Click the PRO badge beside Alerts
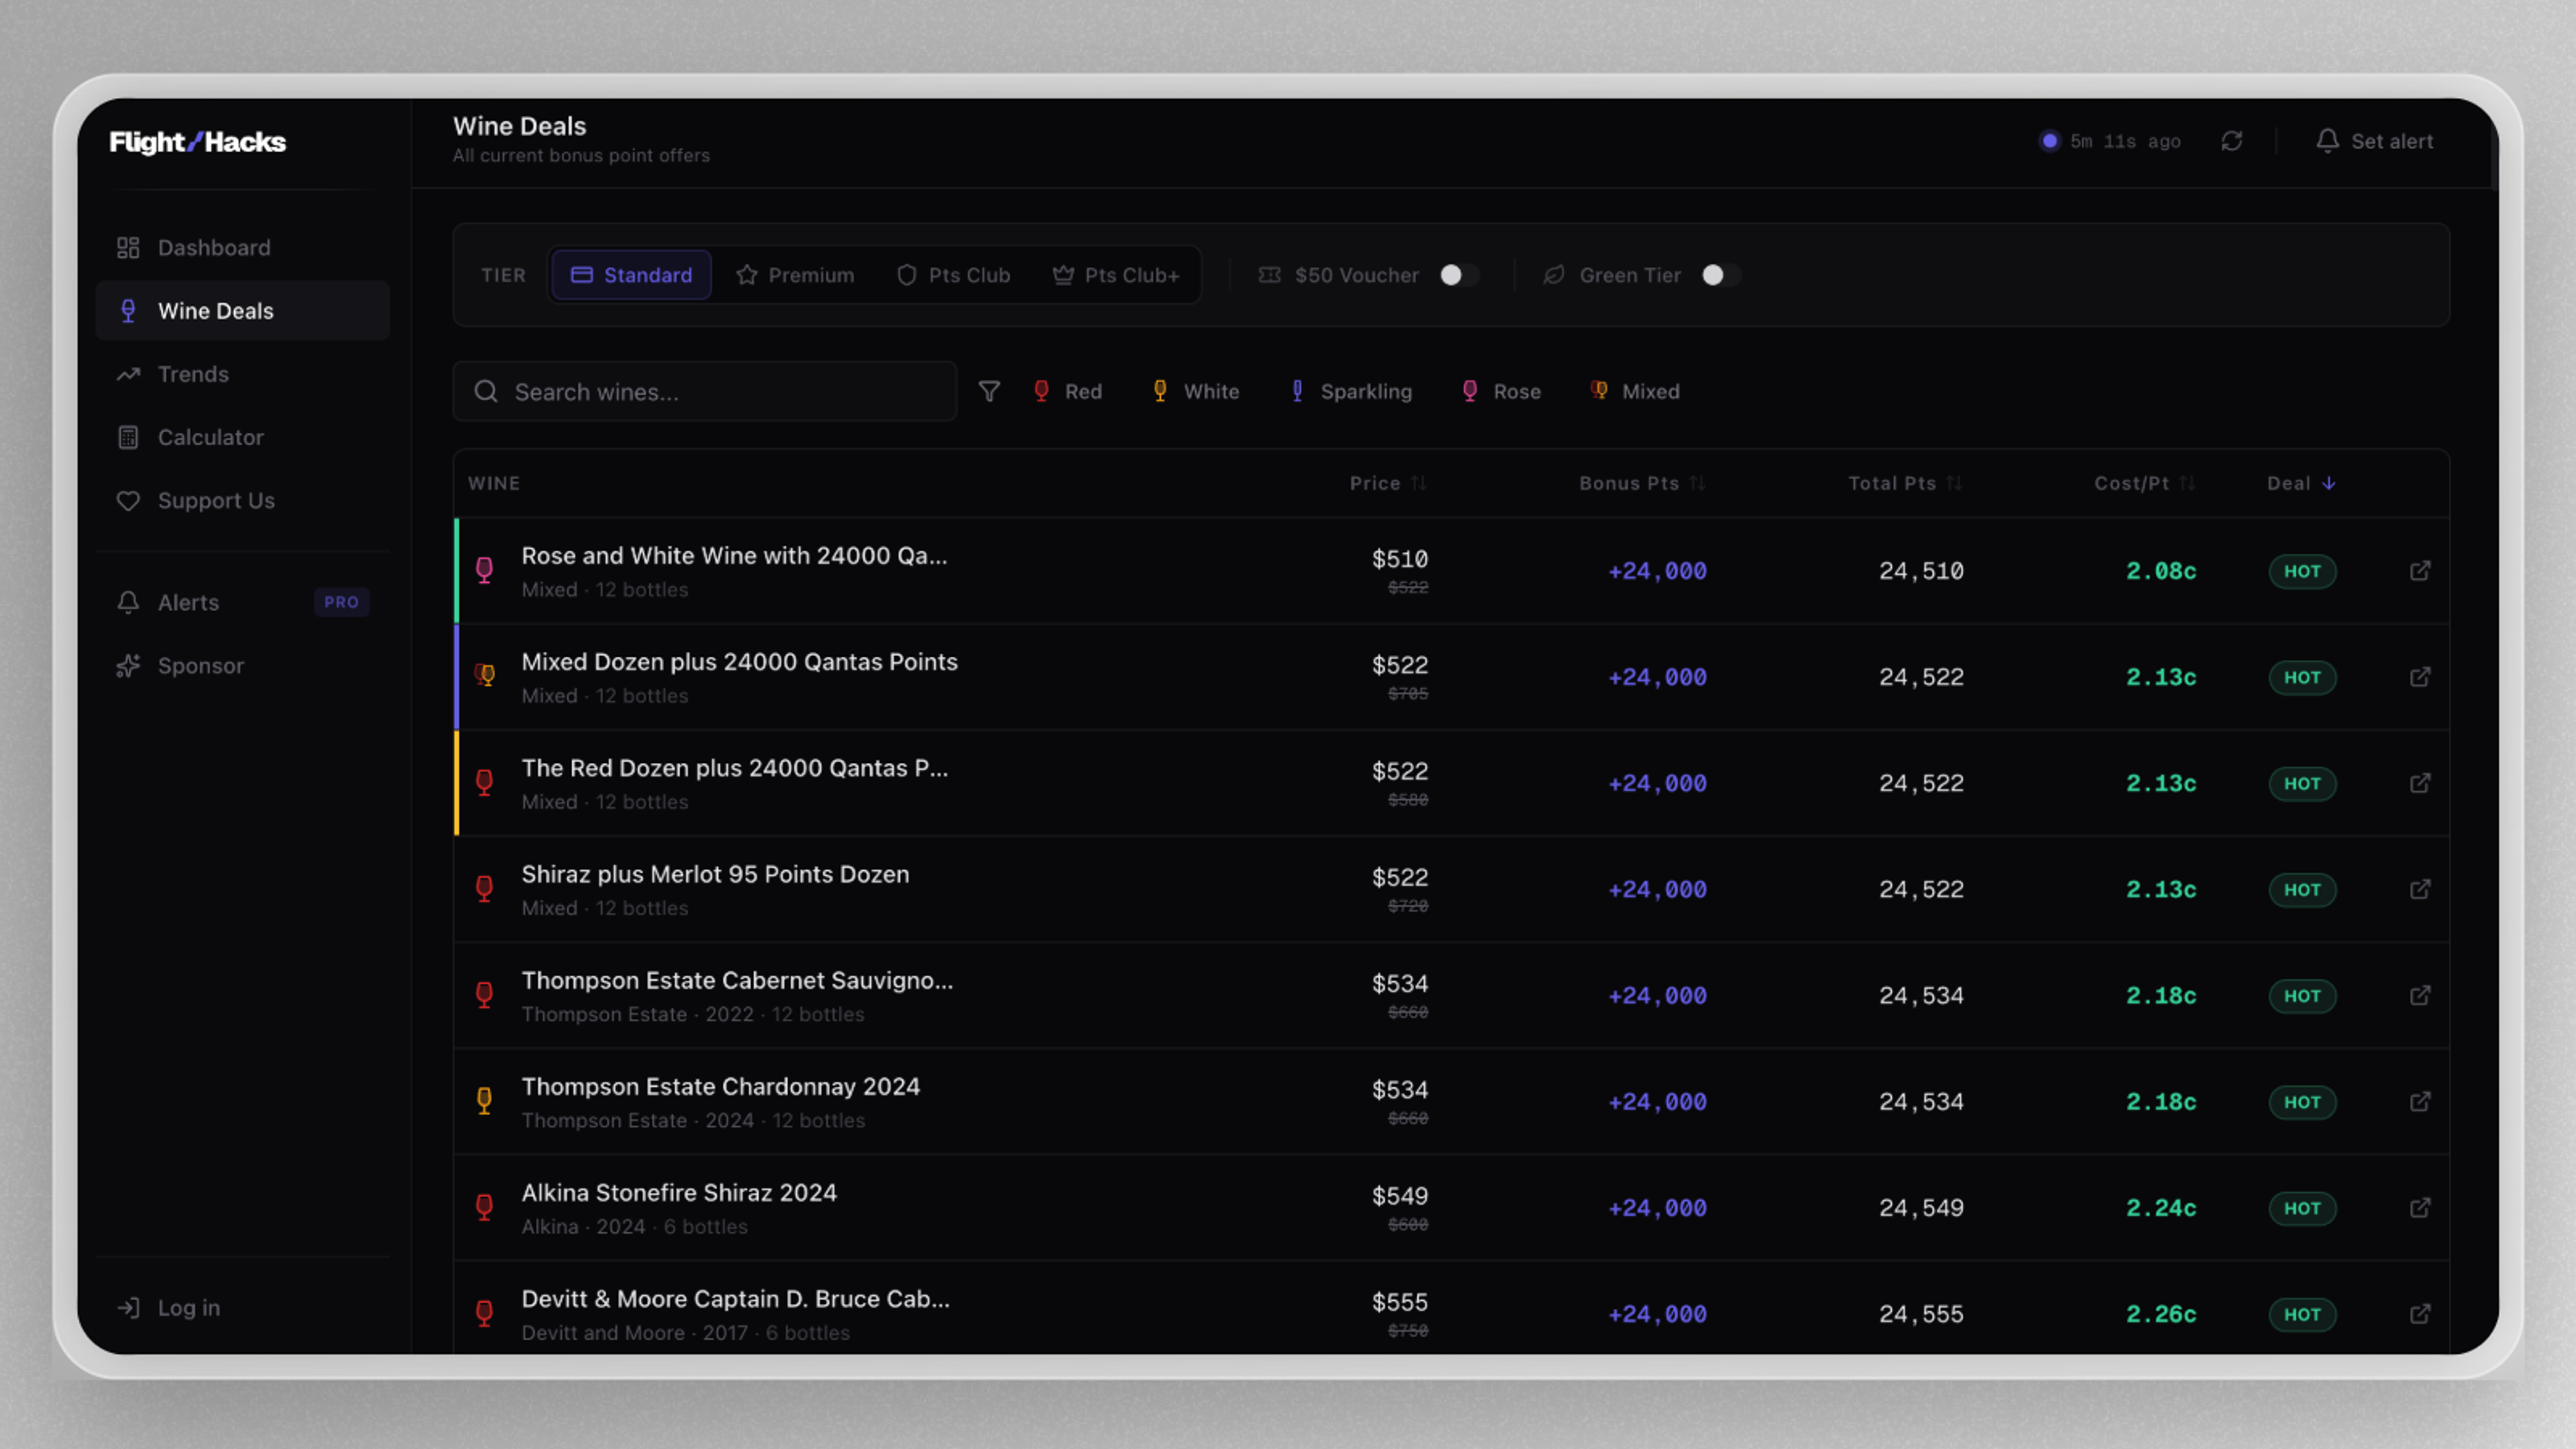 coord(341,602)
